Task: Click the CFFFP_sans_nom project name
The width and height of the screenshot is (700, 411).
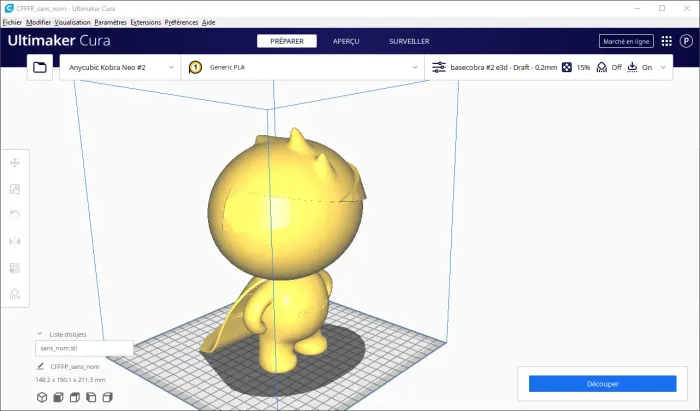Action: click(75, 366)
